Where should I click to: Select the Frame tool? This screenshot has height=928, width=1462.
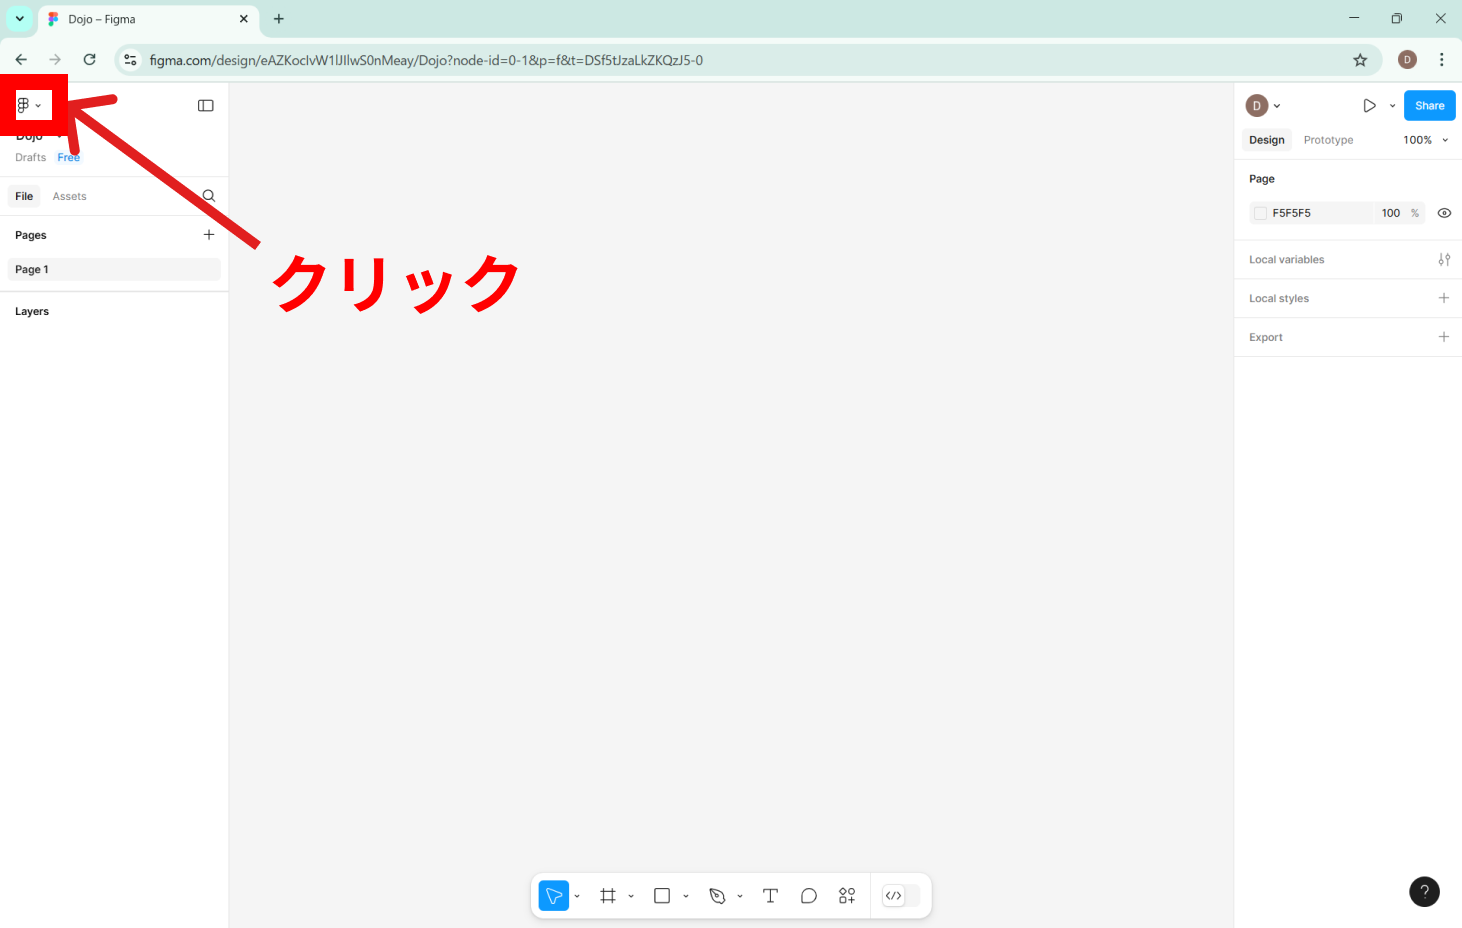(x=608, y=896)
